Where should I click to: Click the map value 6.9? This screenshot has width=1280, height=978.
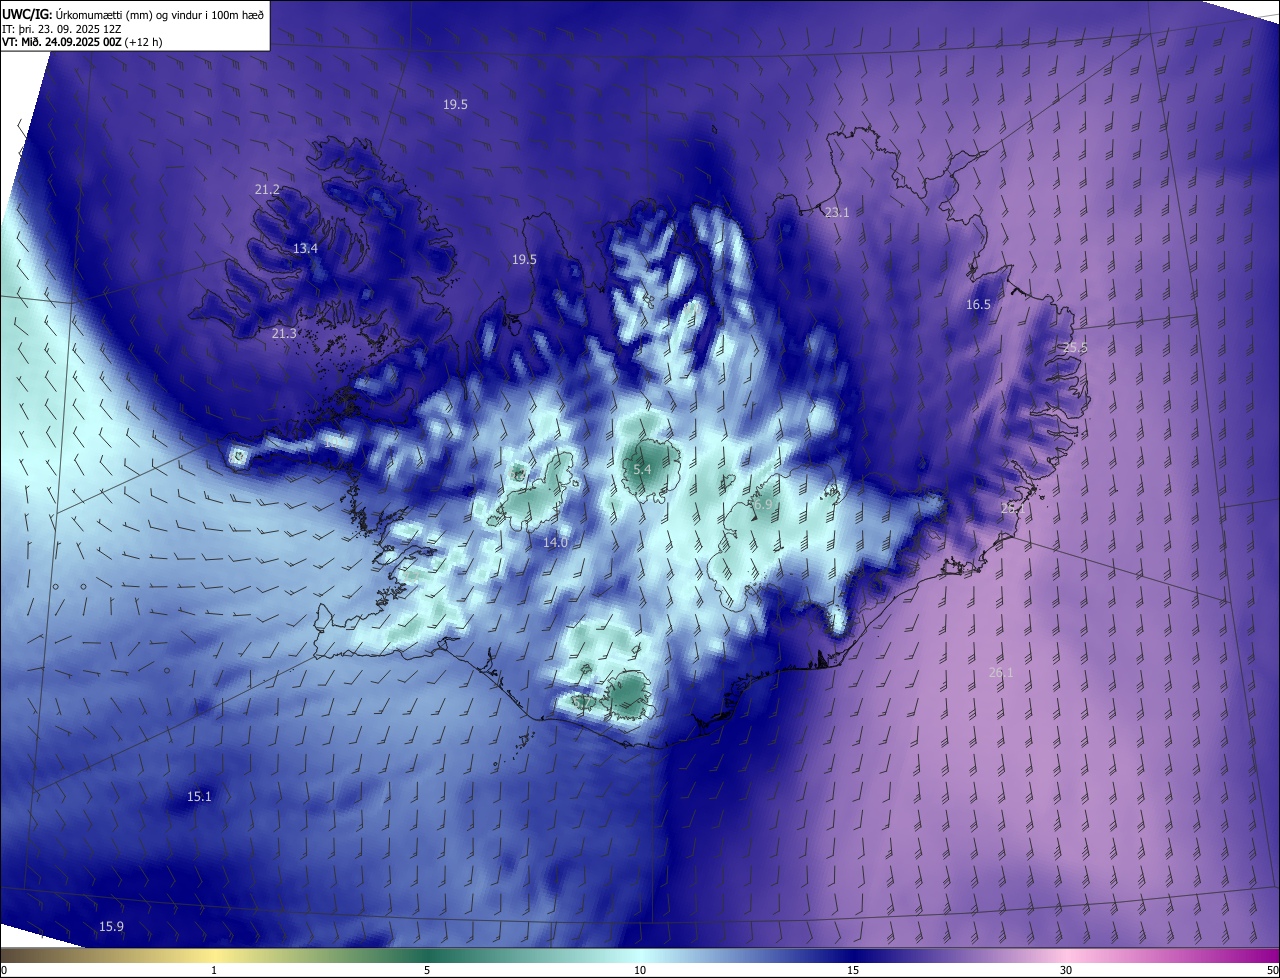763,505
